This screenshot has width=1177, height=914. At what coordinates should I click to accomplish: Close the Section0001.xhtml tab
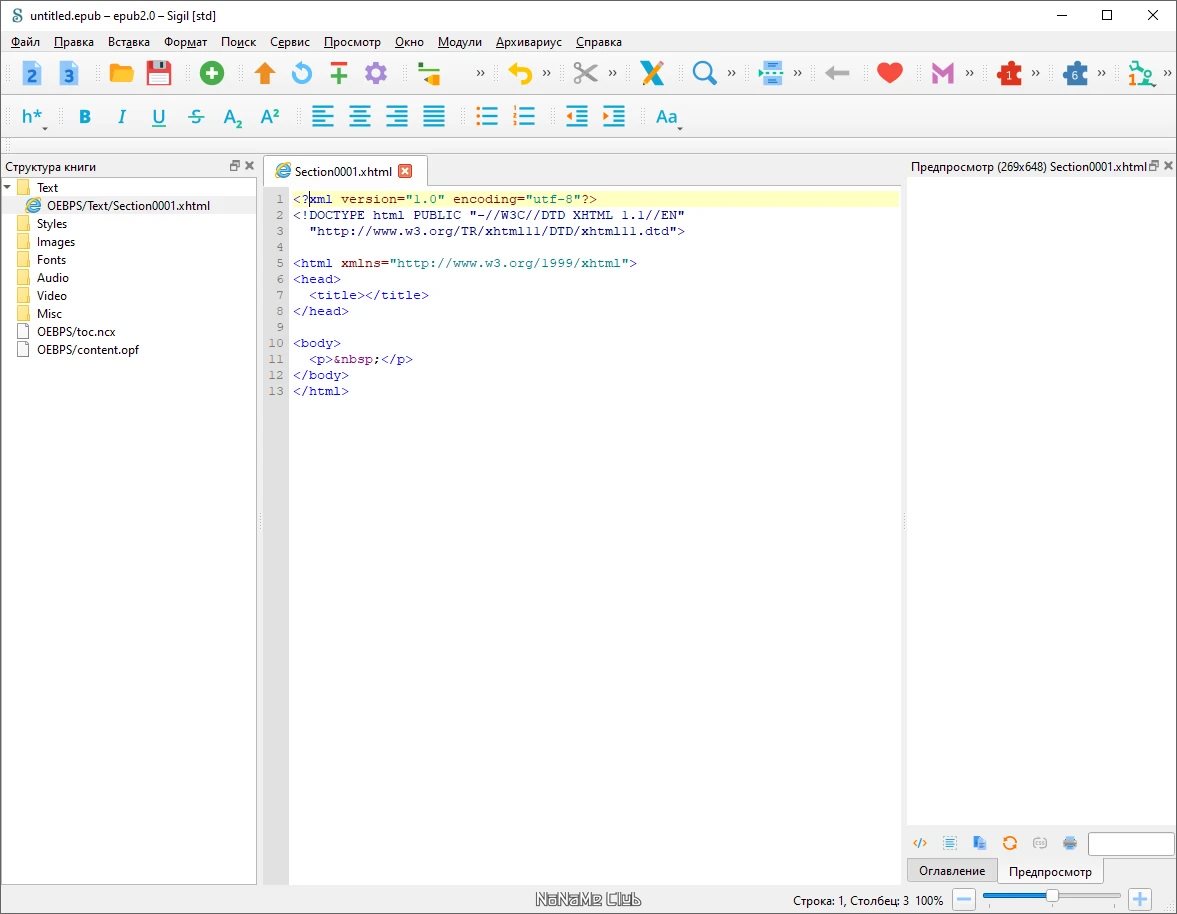click(405, 171)
